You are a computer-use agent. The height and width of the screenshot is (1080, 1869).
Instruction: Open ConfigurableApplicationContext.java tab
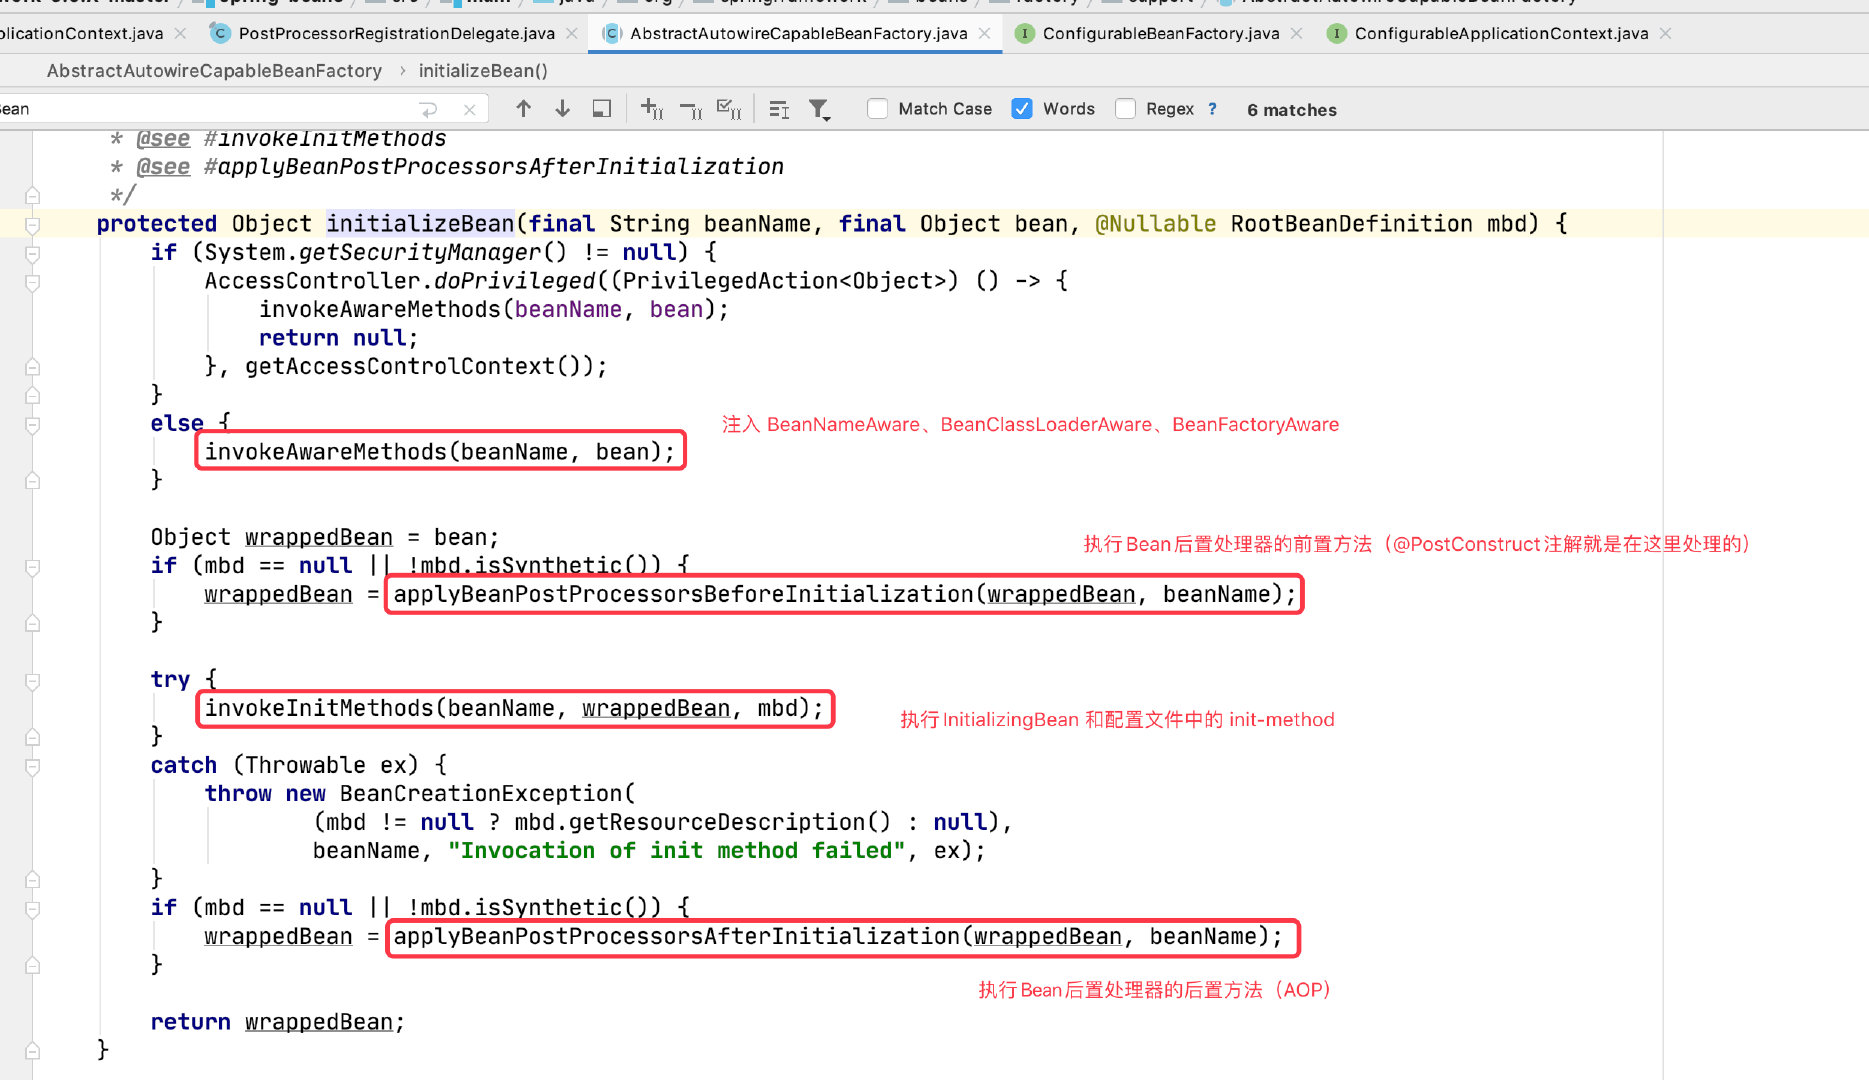[x=1500, y=33]
